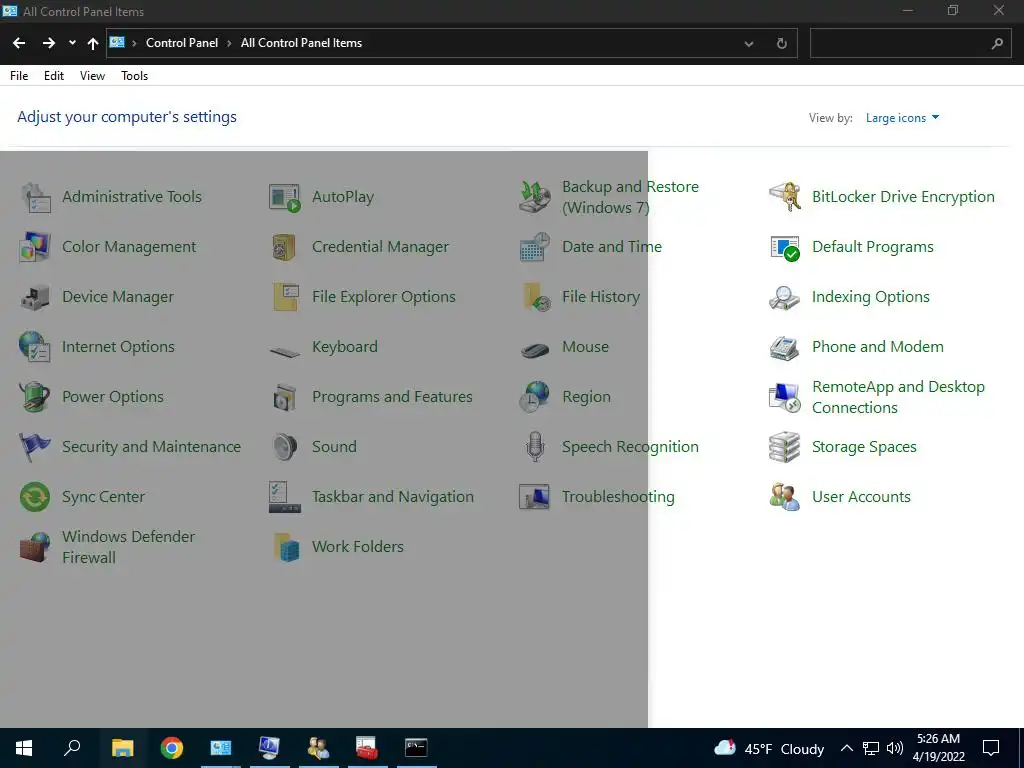
Task: Open the Credential Manager icon
Action: pos(285,247)
